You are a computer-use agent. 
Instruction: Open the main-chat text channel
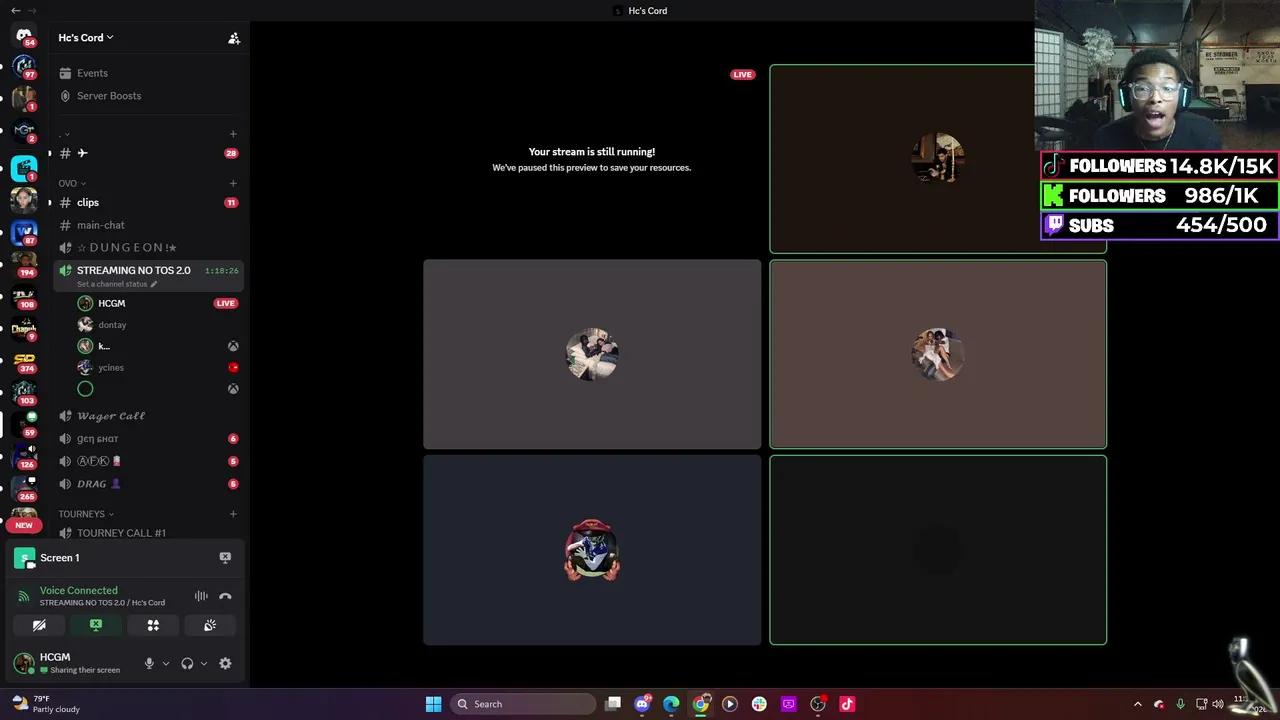coord(148,225)
